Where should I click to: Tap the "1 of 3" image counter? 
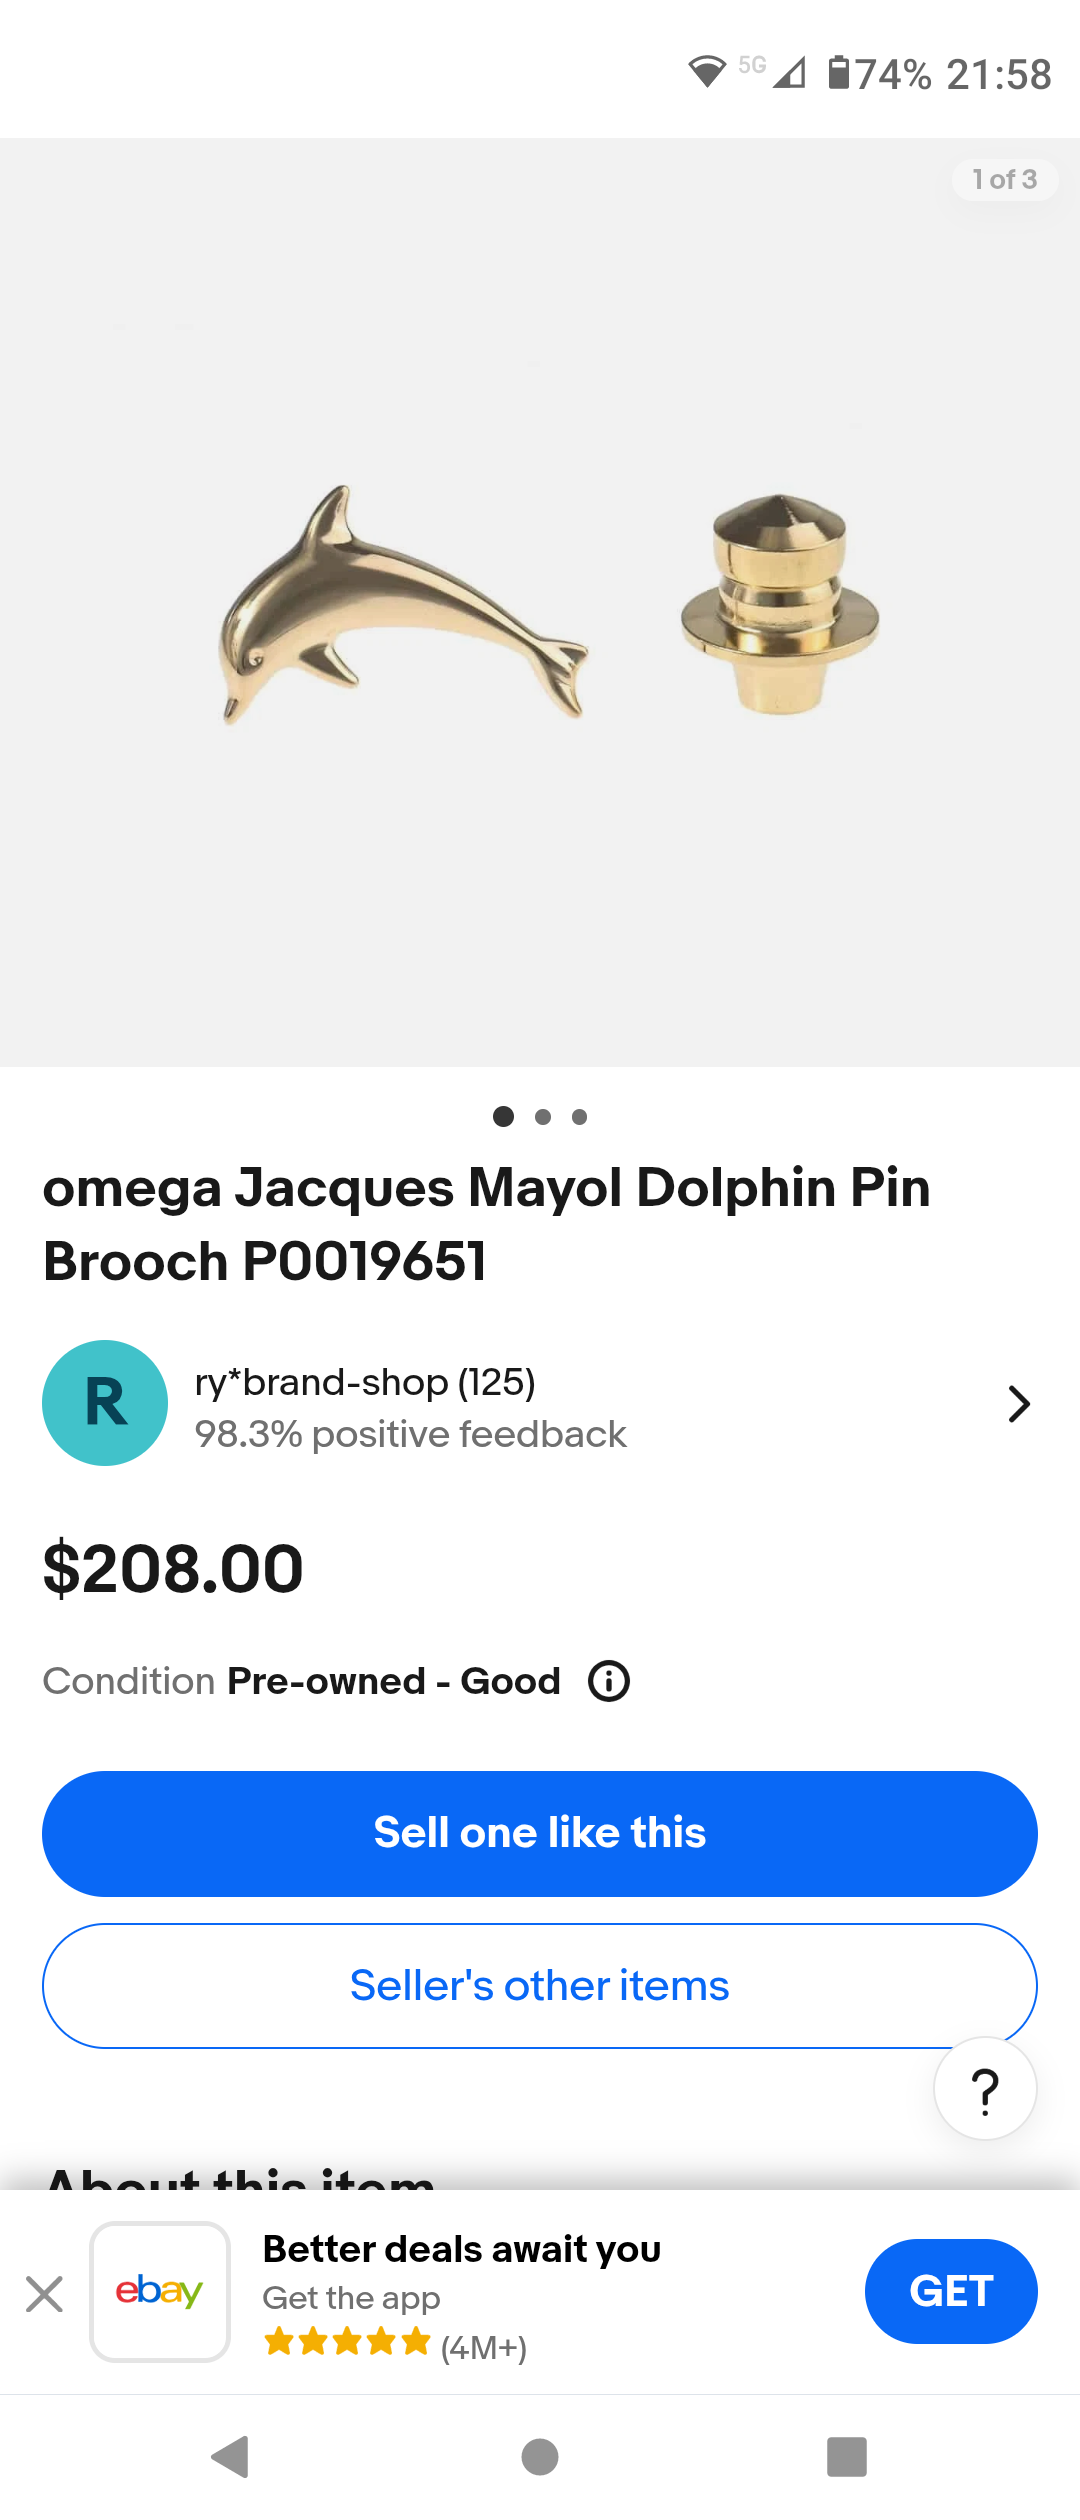coord(1004,180)
